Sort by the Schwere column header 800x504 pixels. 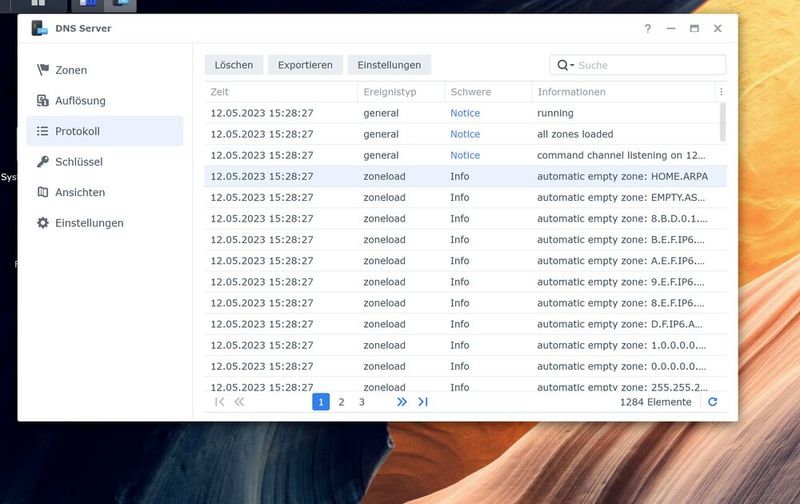488,92
